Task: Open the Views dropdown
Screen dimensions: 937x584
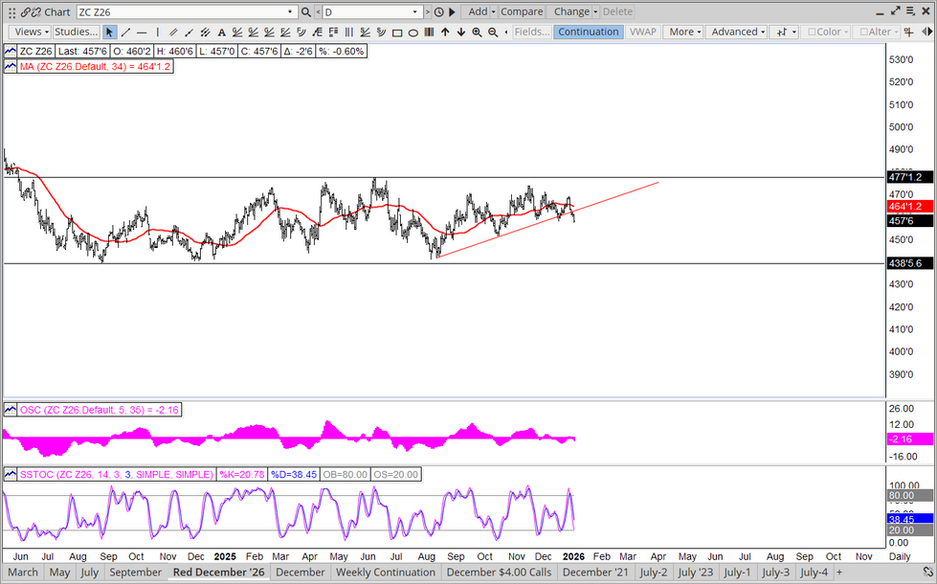Action: tap(32, 32)
